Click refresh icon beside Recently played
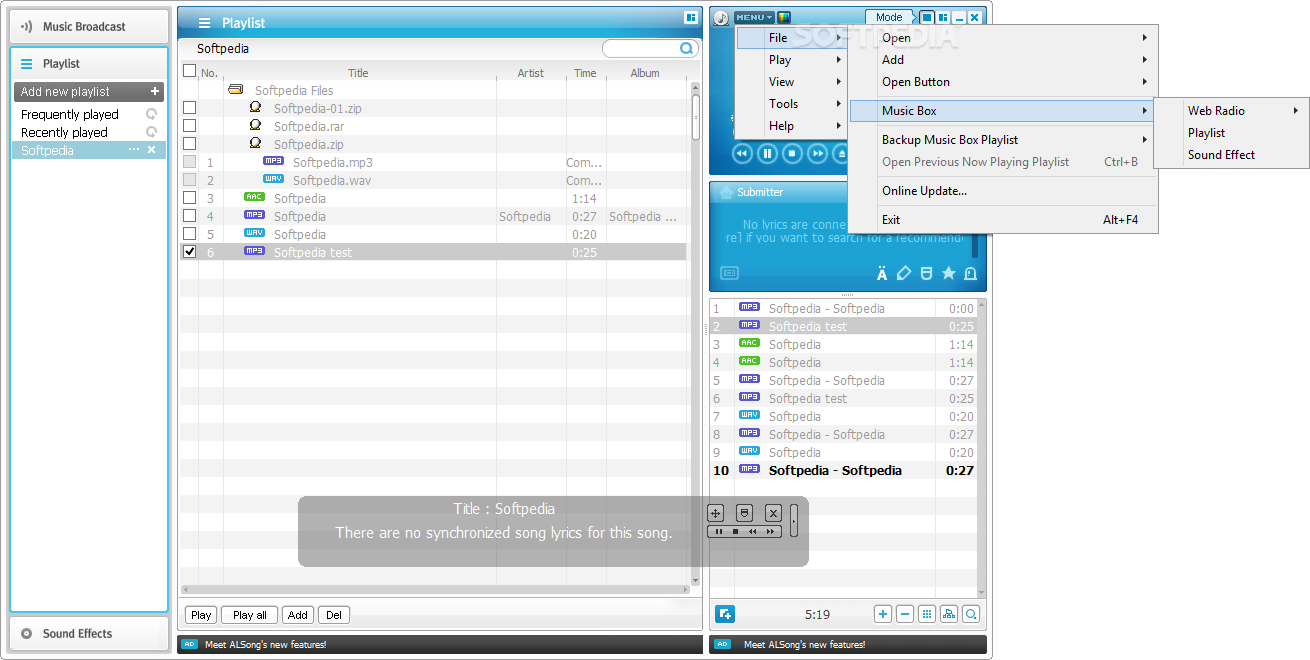The height and width of the screenshot is (660, 1310). point(152,132)
